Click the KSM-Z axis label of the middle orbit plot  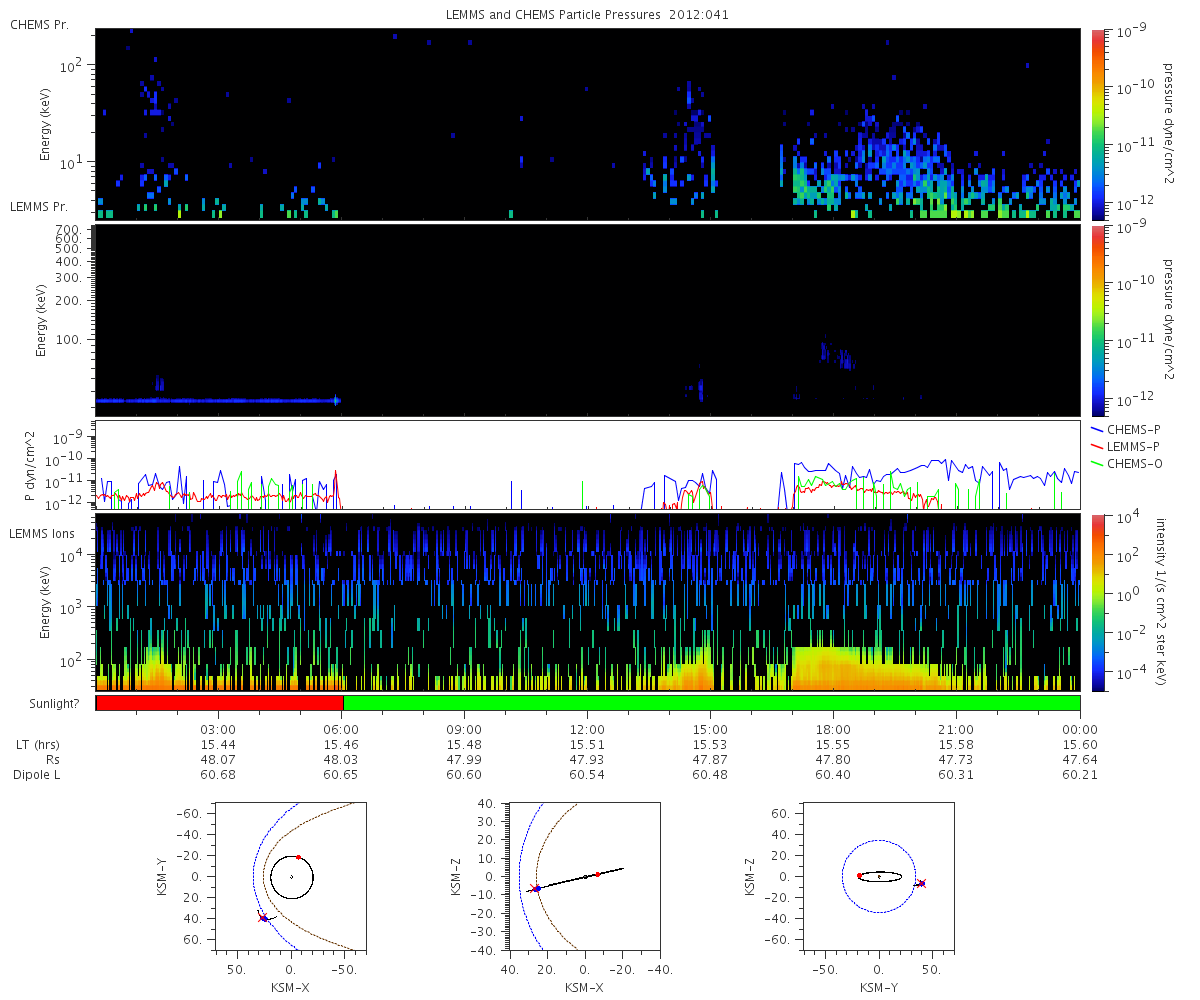[457, 876]
